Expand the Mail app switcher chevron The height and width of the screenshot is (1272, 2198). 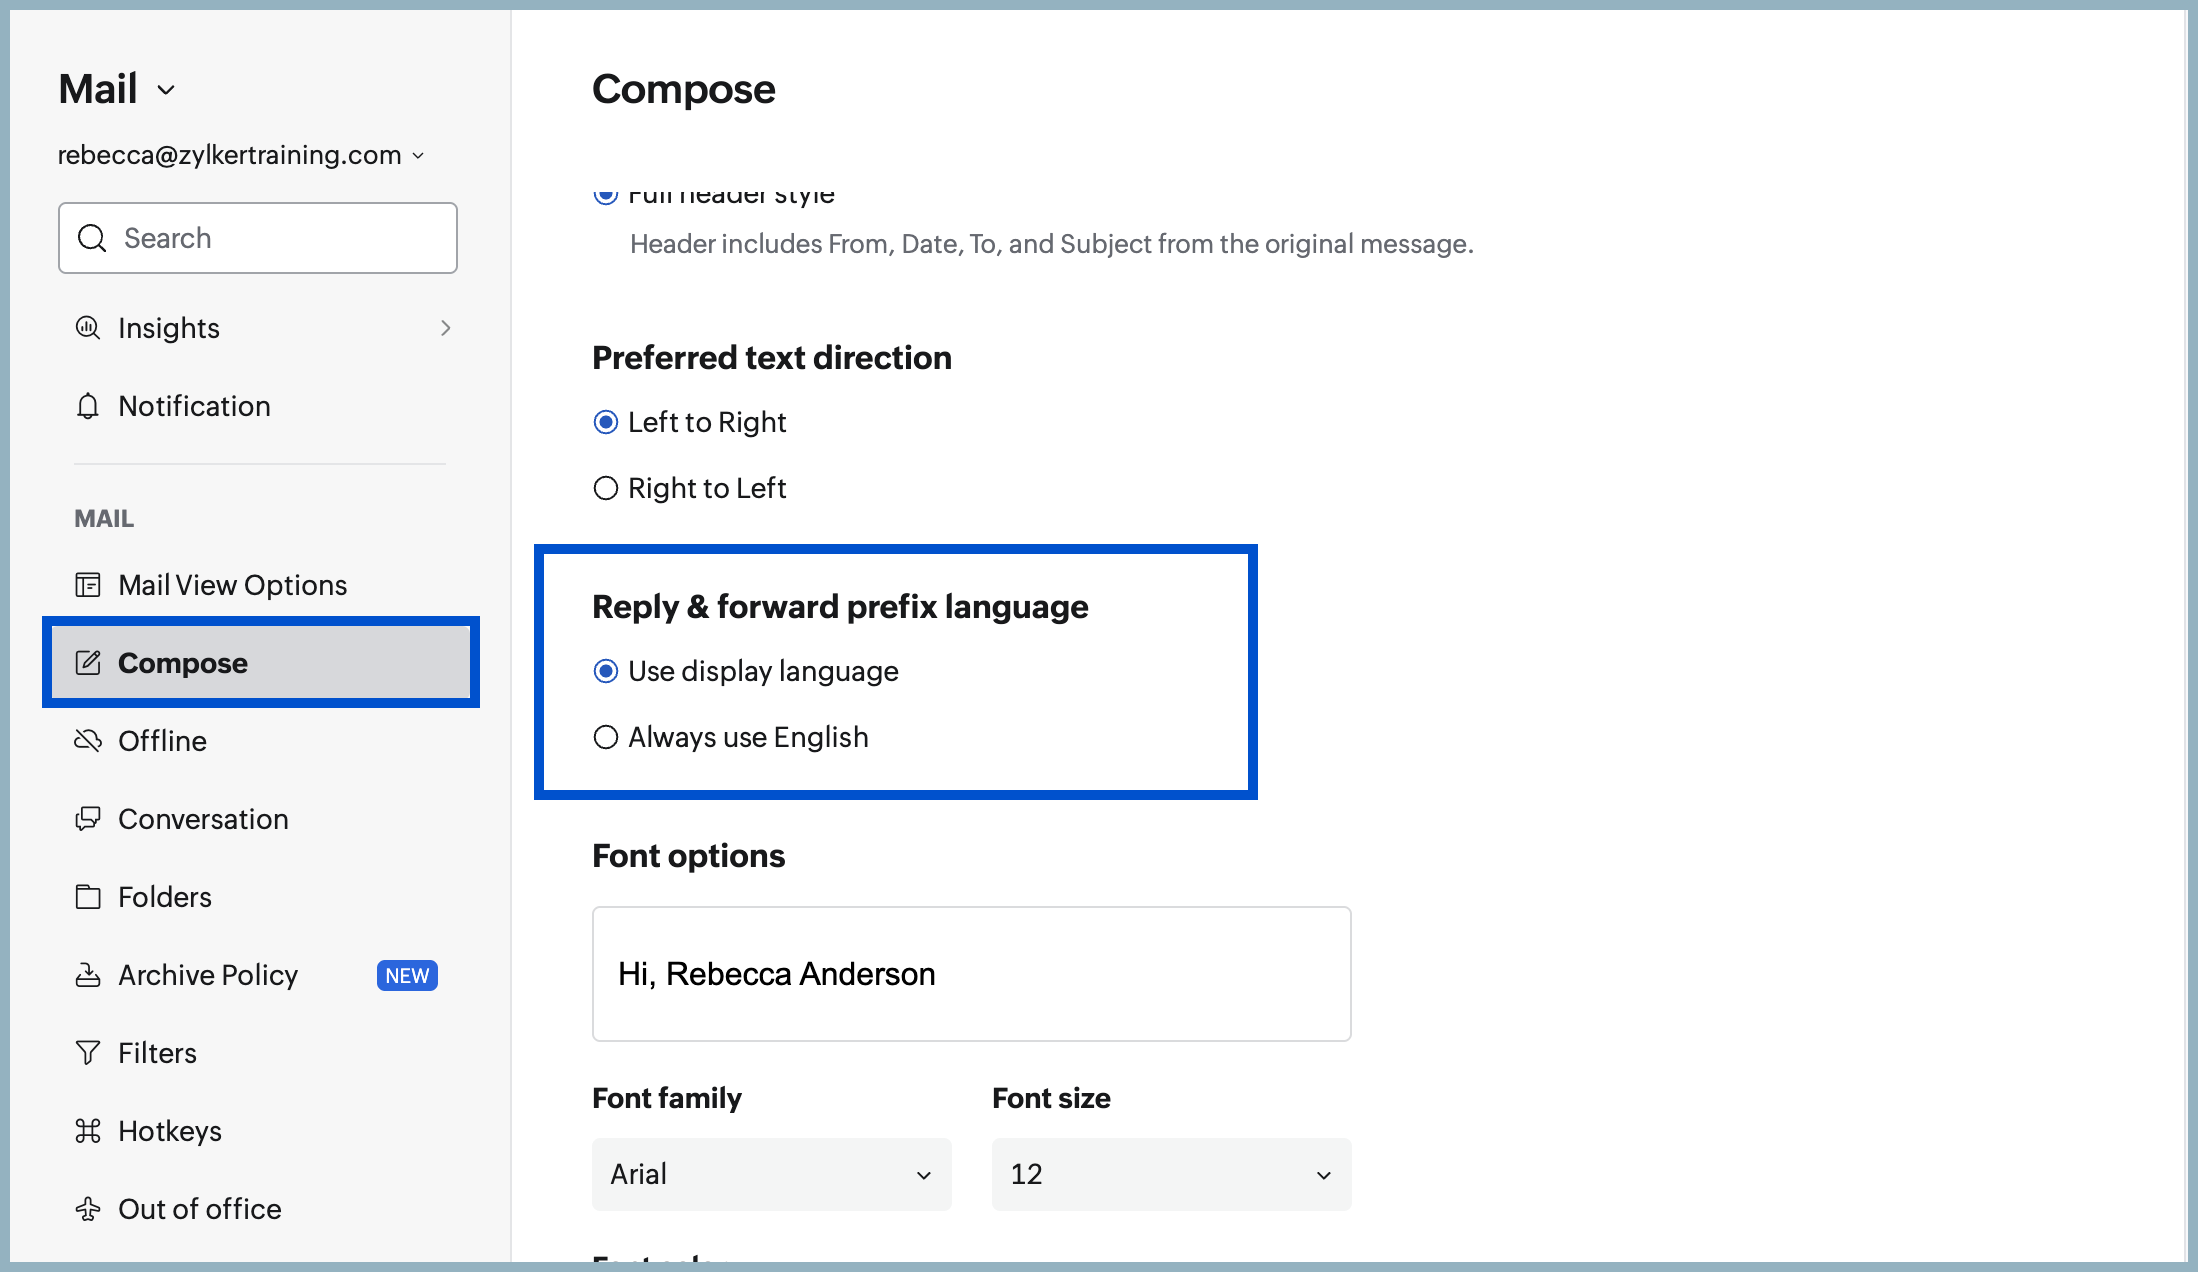(x=166, y=90)
